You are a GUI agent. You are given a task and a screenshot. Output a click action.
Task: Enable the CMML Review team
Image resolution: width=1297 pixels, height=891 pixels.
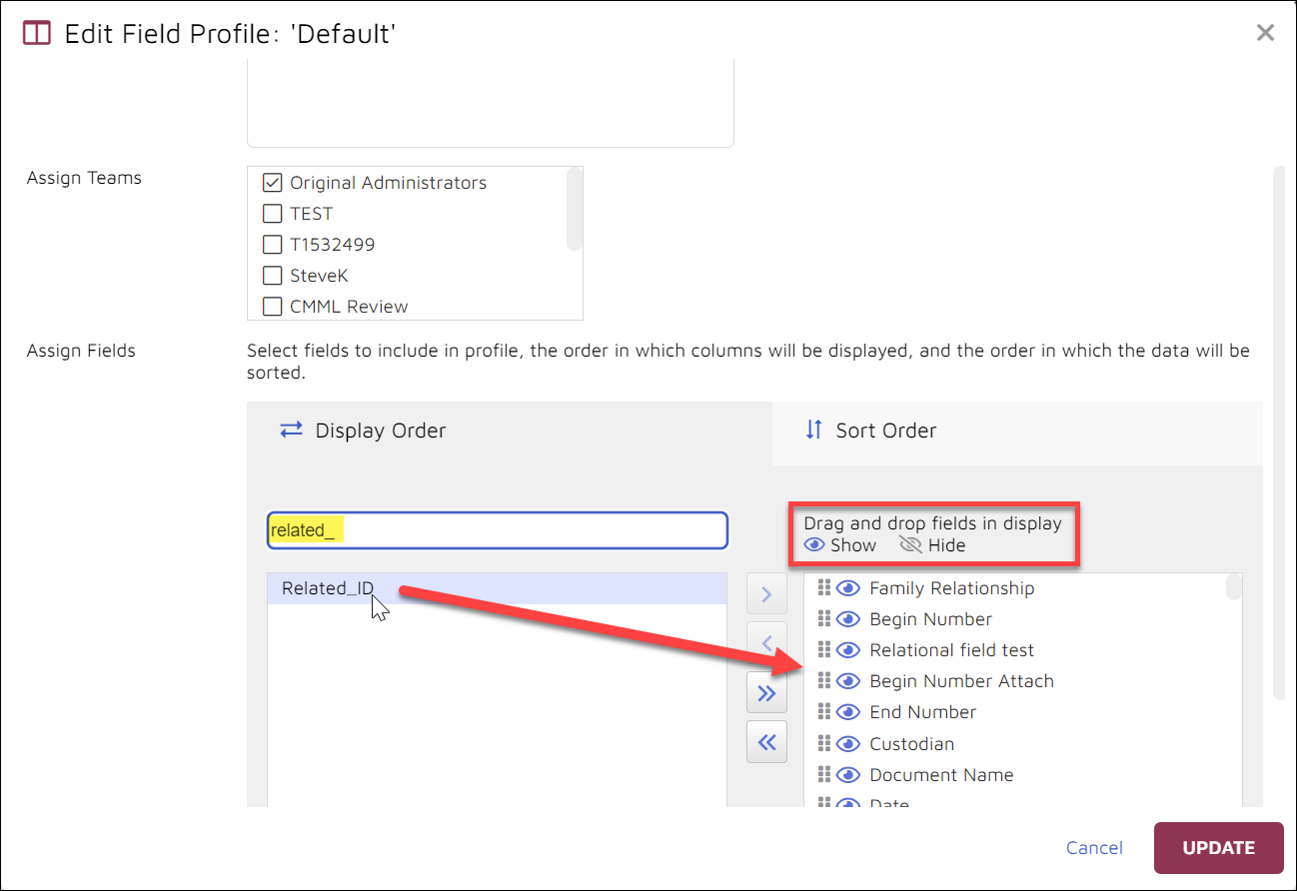point(272,306)
